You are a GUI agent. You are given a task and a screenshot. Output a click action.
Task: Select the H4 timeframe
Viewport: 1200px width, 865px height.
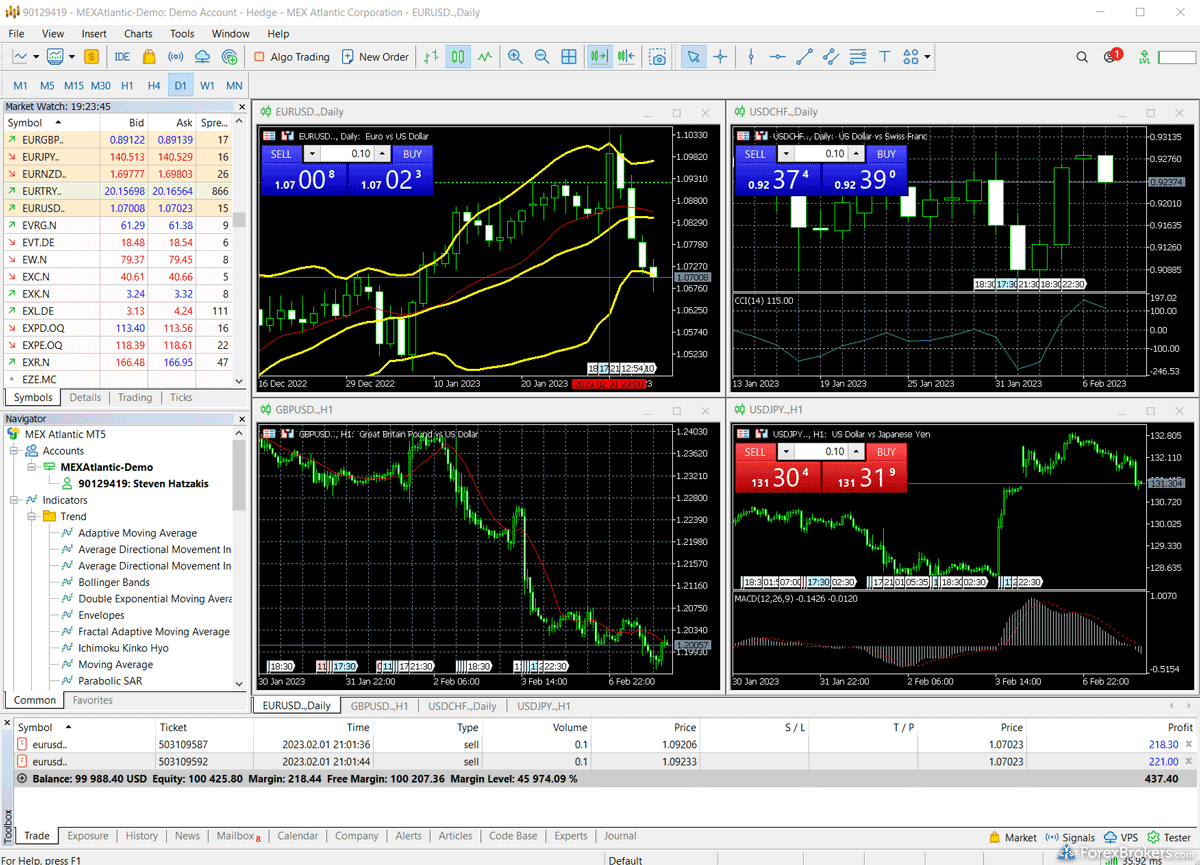coord(154,85)
